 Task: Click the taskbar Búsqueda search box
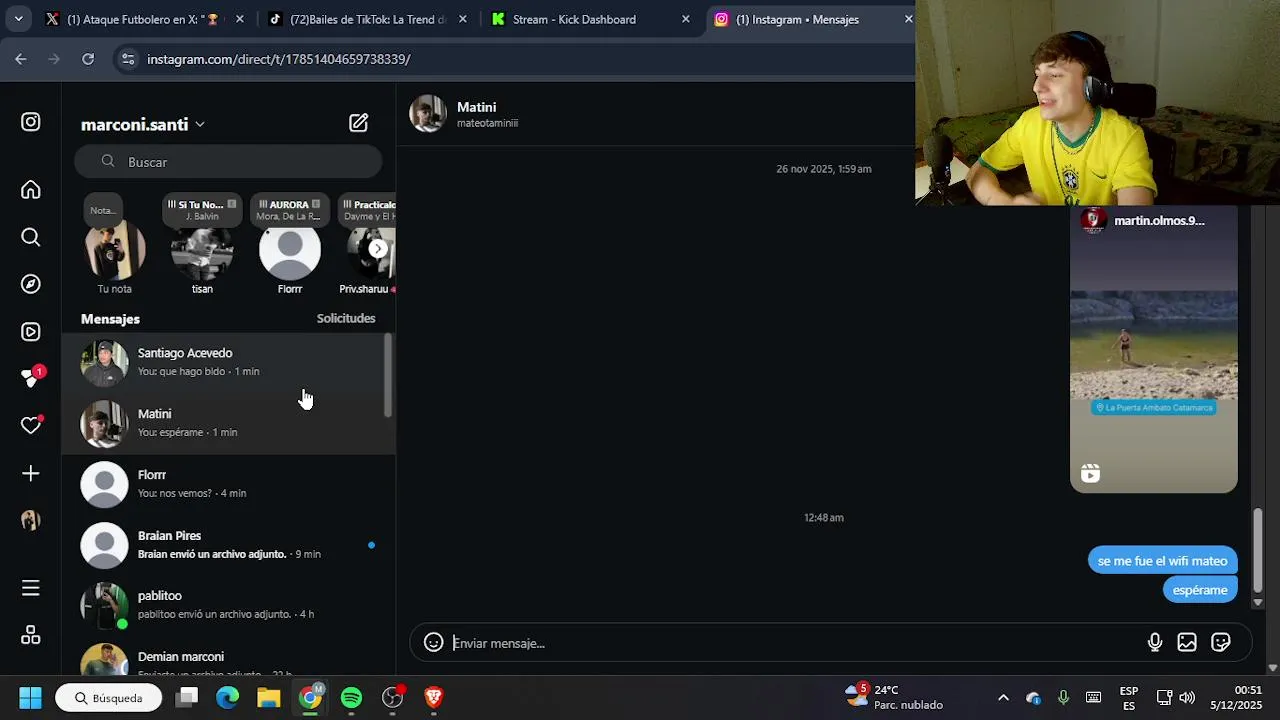click(x=109, y=697)
